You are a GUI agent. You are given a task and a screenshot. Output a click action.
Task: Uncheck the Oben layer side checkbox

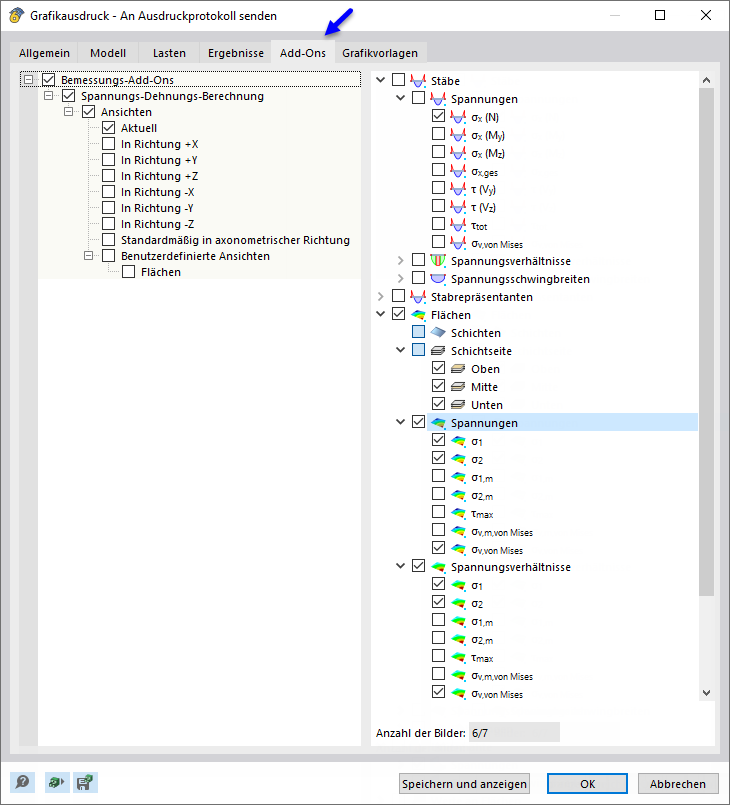click(x=438, y=368)
